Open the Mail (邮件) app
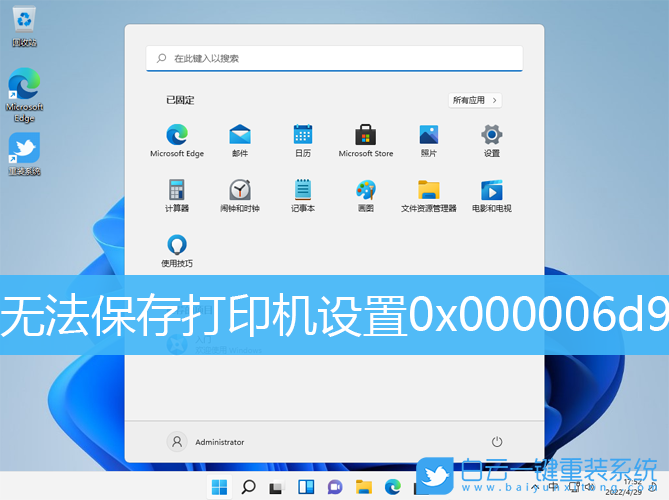669x500 pixels. [240, 141]
